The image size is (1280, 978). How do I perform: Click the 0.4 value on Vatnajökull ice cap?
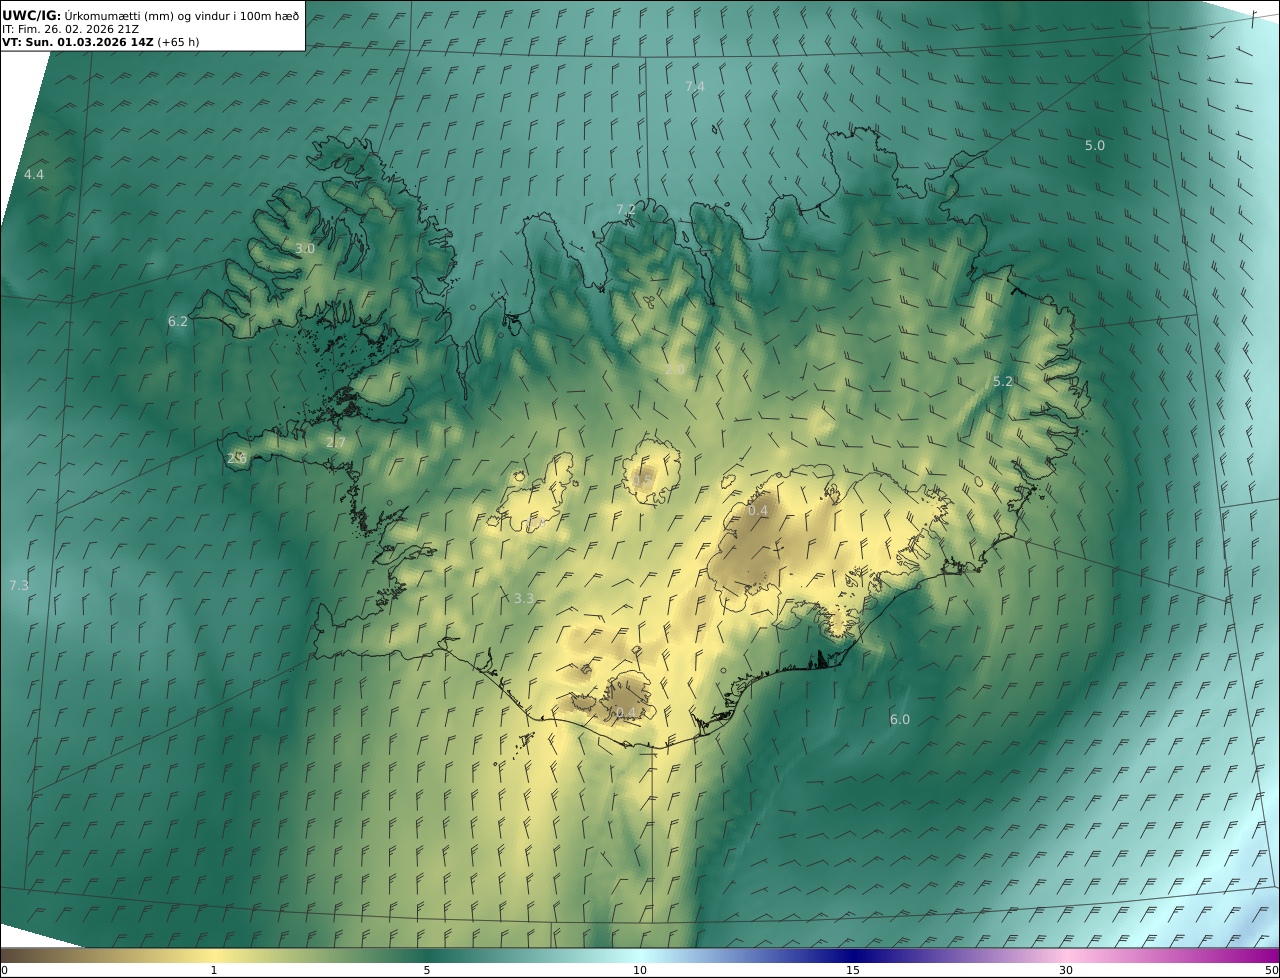[x=759, y=510]
